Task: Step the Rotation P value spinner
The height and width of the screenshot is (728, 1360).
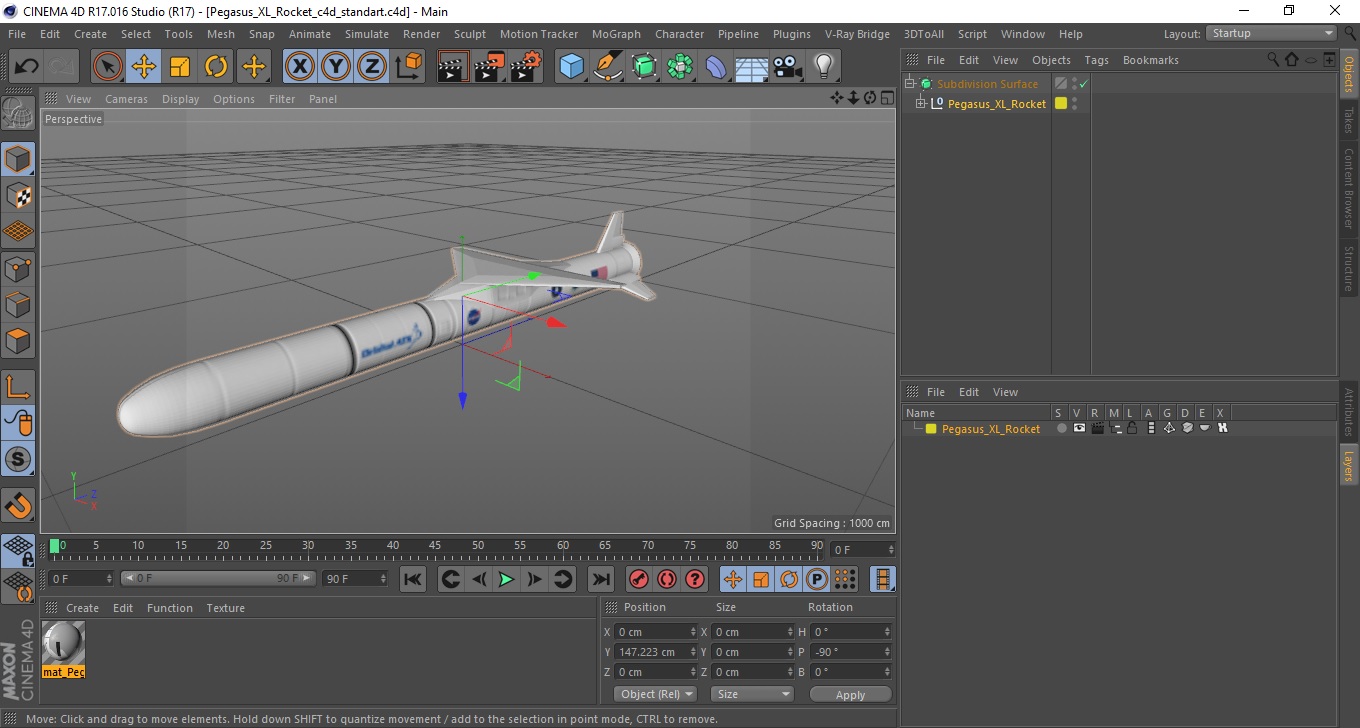Action: tap(887, 652)
